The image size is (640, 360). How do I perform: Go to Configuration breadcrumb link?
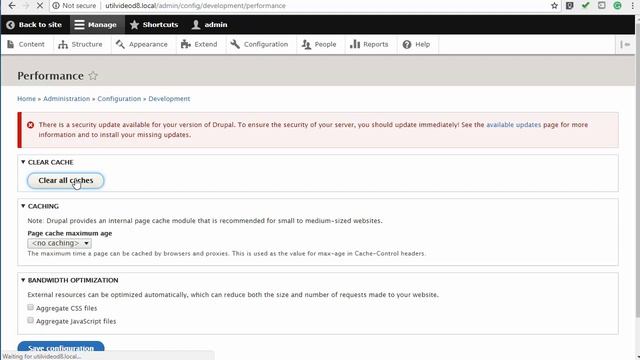tap(119, 99)
